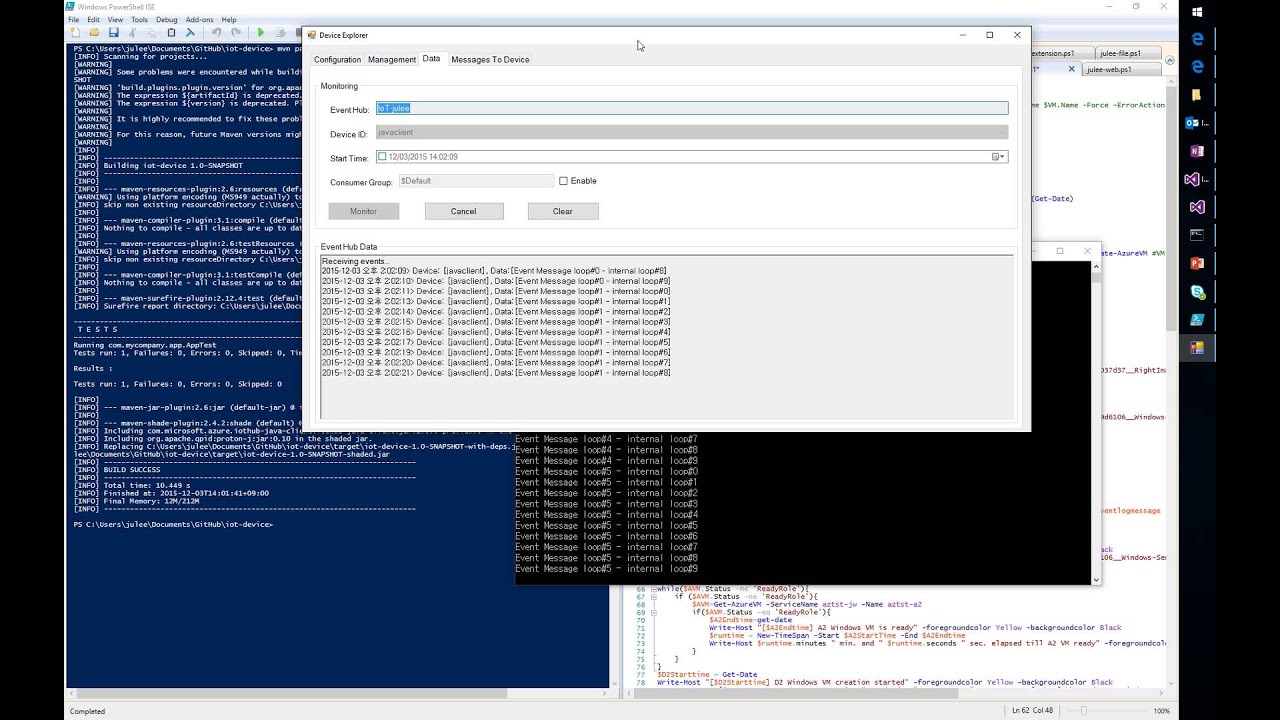Open PowerShell taskbar icon
The width and height of the screenshot is (1280, 720).
click(1196, 319)
